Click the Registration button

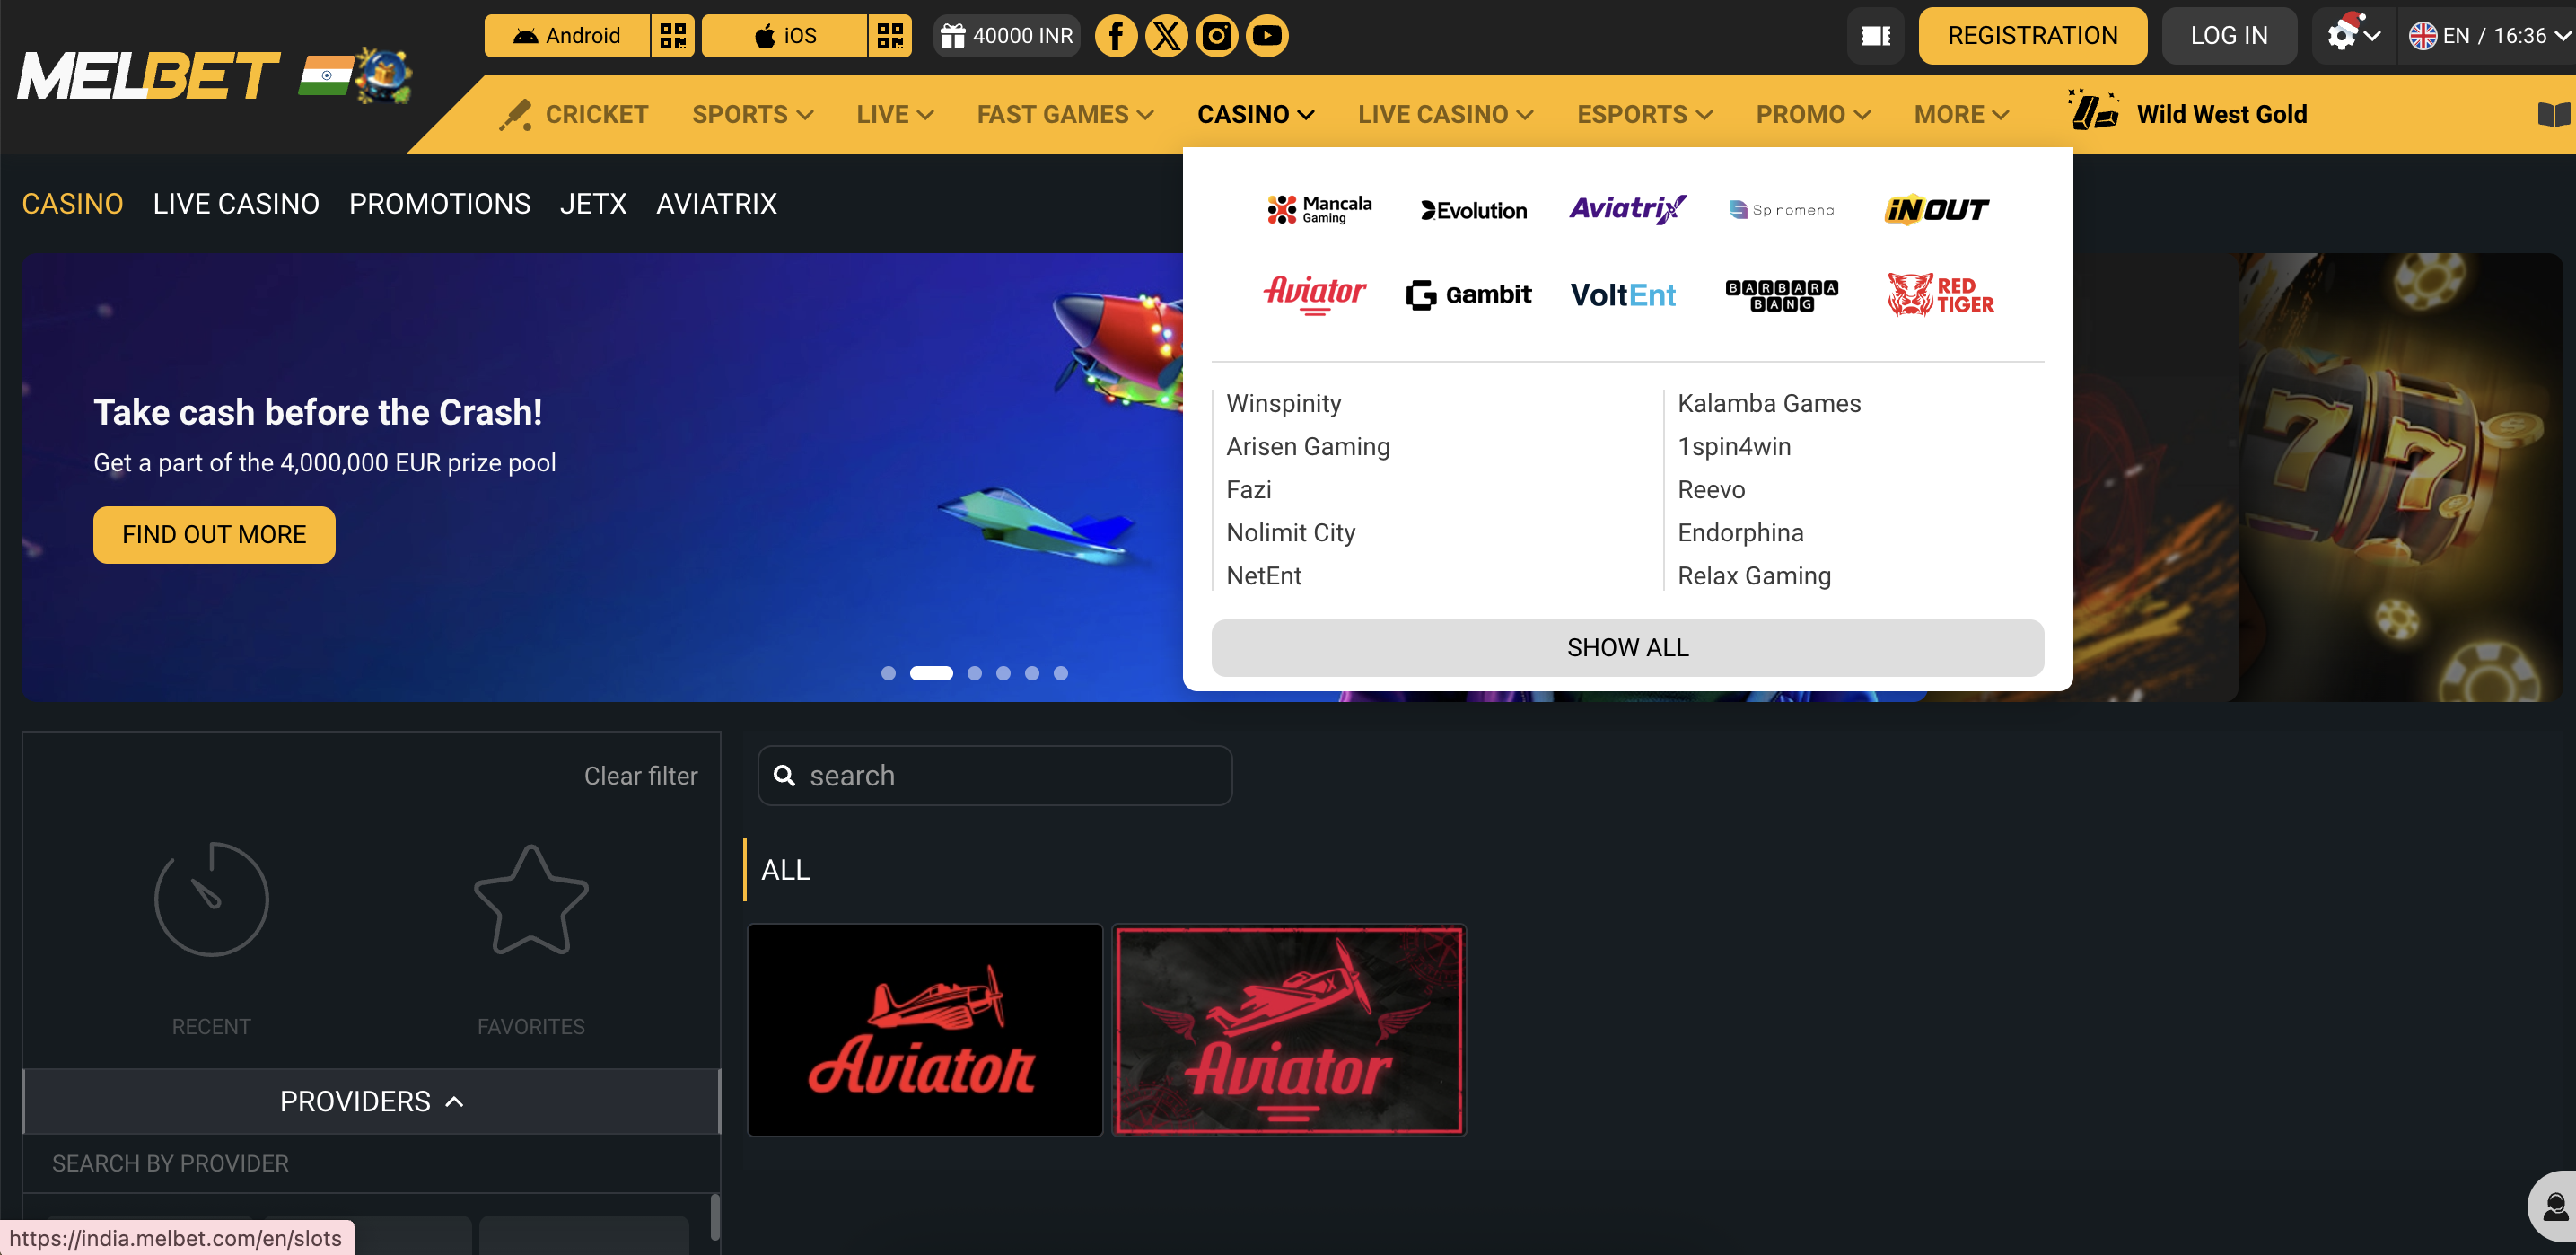click(2032, 36)
